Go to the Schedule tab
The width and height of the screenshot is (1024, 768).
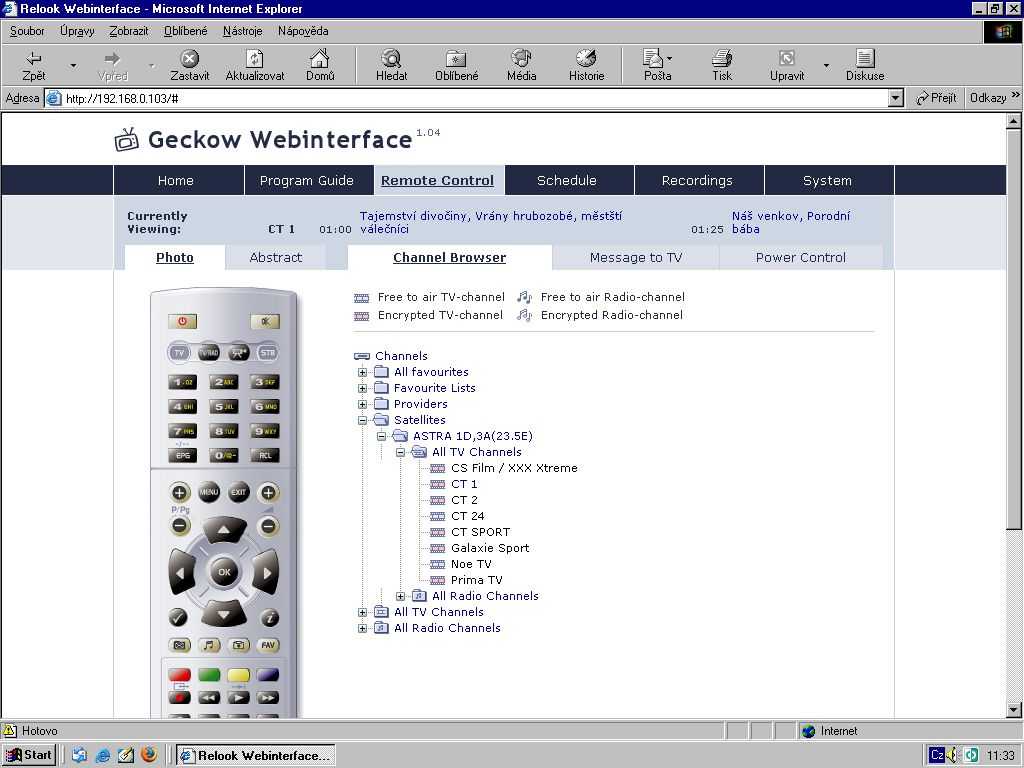click(x=567, y=180)
